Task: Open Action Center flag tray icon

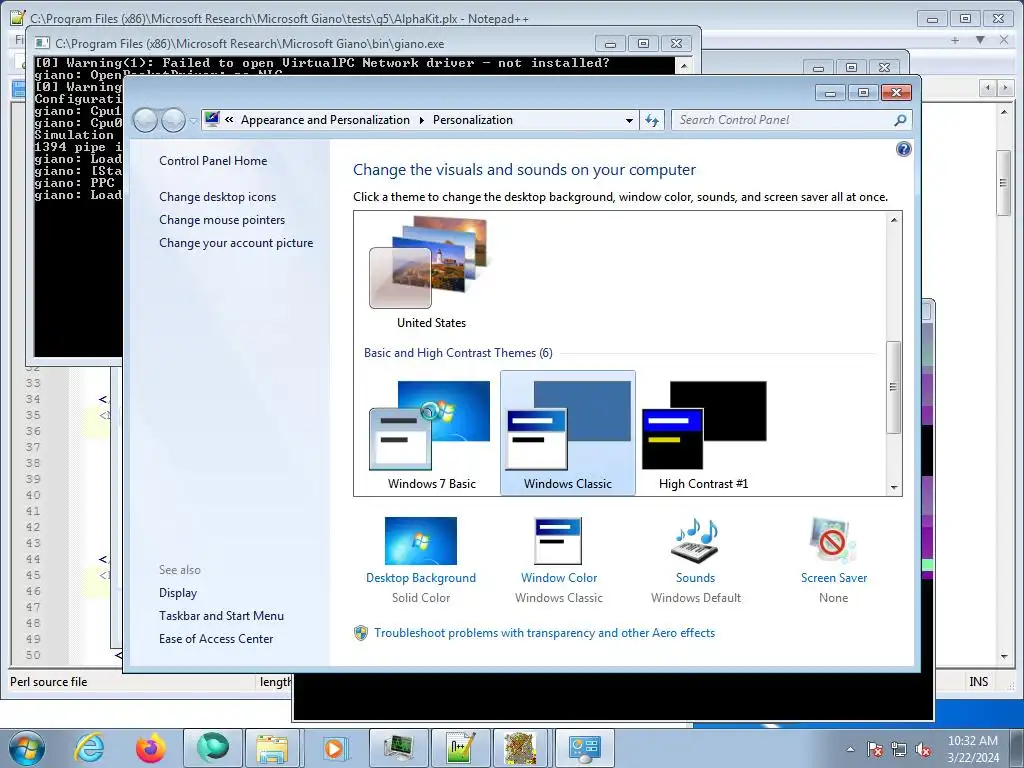Action: click(875, 749)
